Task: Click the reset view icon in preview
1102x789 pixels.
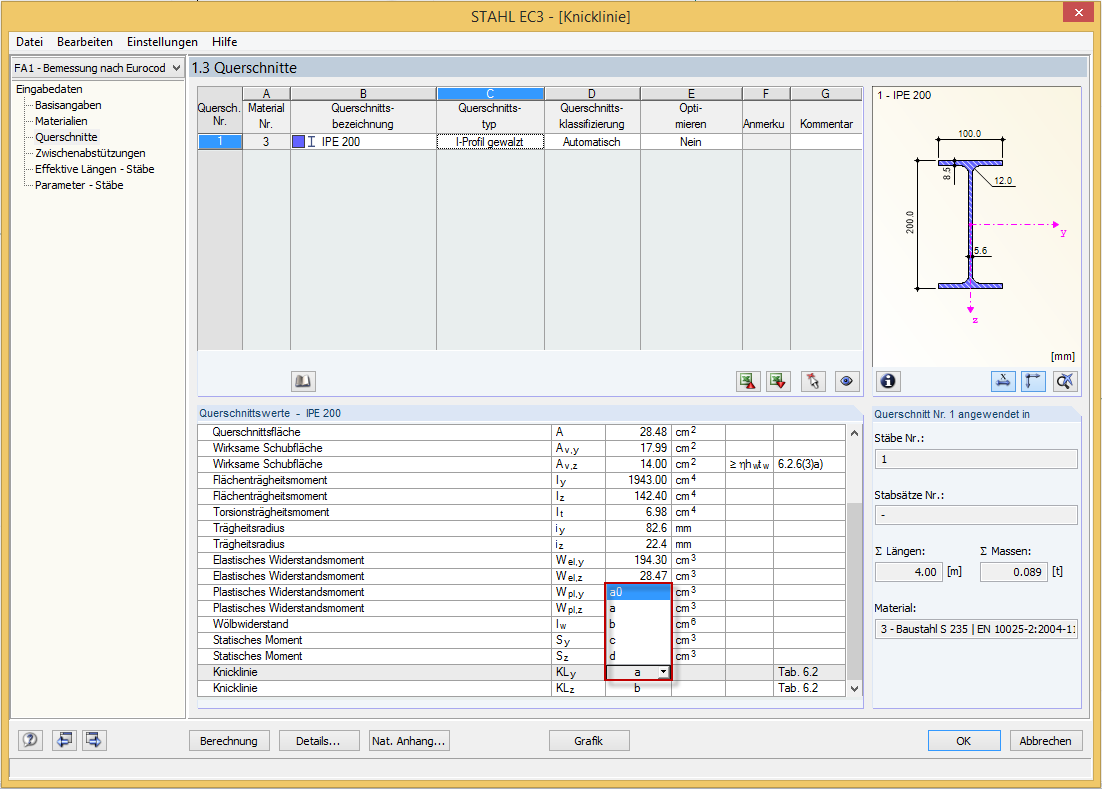Action: 1065,382
